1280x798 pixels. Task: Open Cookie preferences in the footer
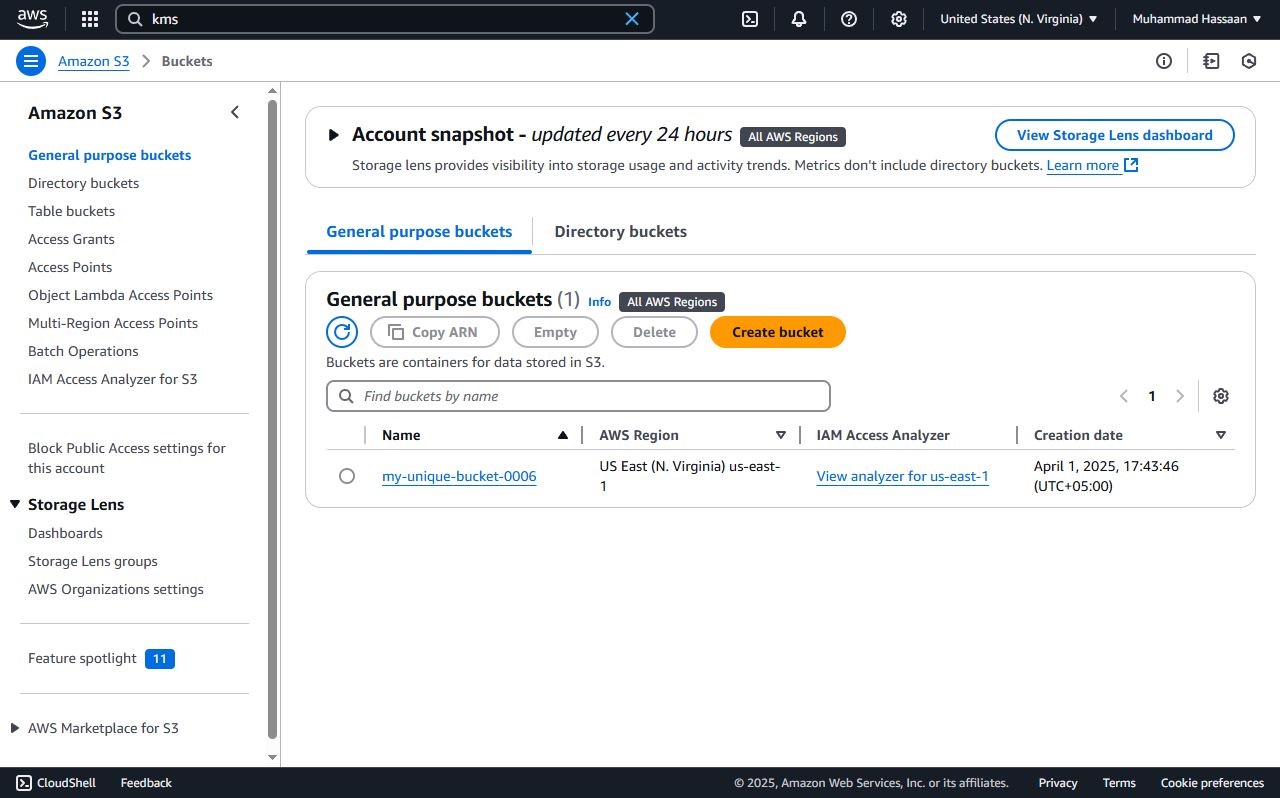tap(1212, 783)
